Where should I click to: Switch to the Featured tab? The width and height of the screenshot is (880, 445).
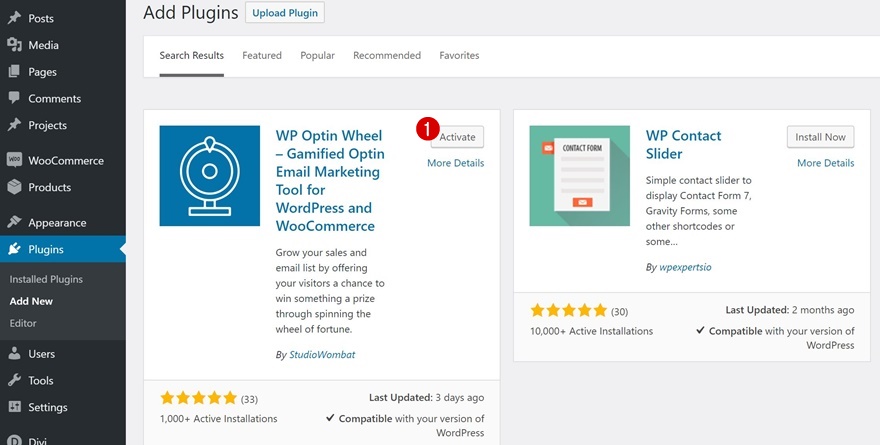[262, 56]
